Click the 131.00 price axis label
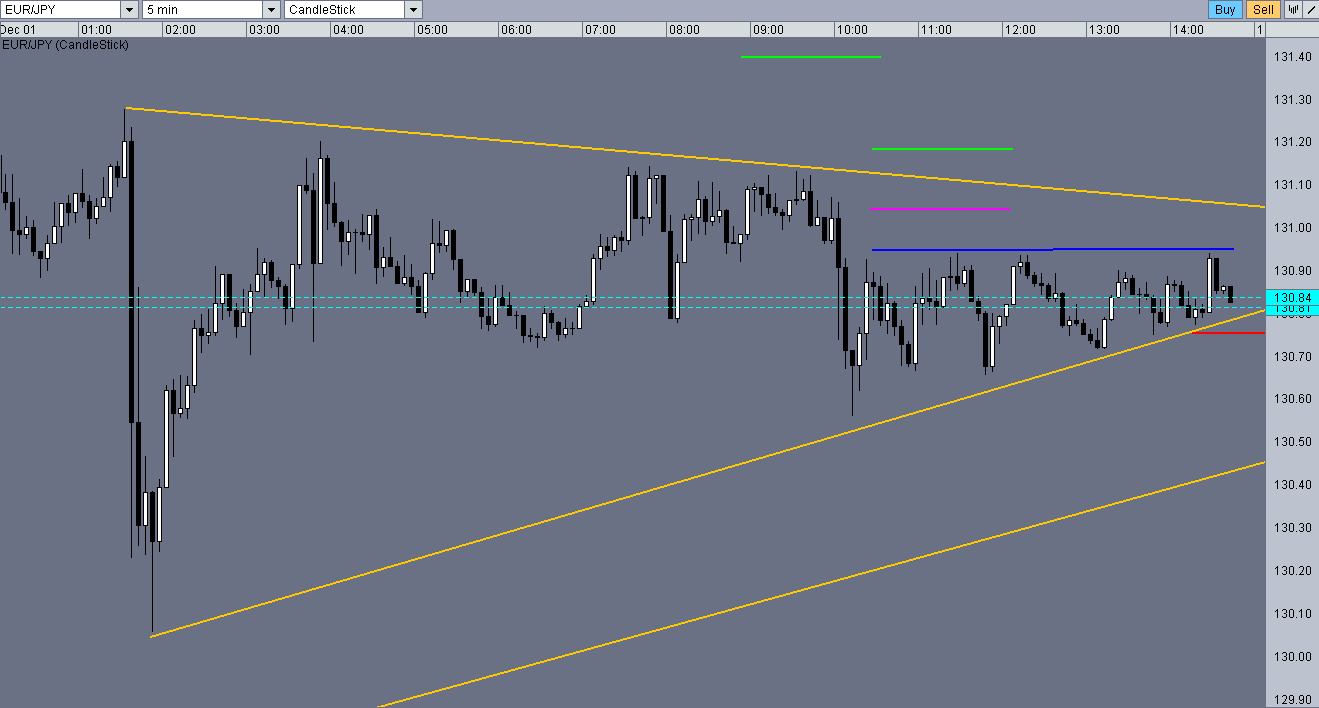The image size is (1319, 708). point(1293,228)
